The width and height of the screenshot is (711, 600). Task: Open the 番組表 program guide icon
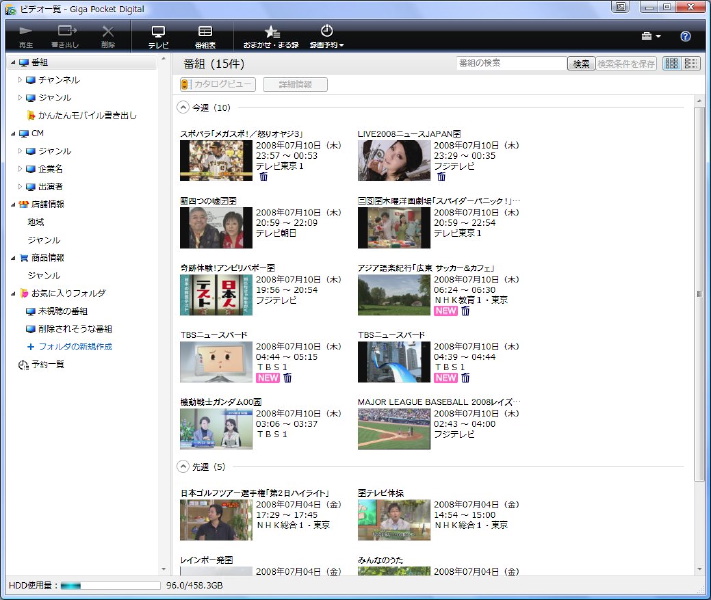coord(205,36)
